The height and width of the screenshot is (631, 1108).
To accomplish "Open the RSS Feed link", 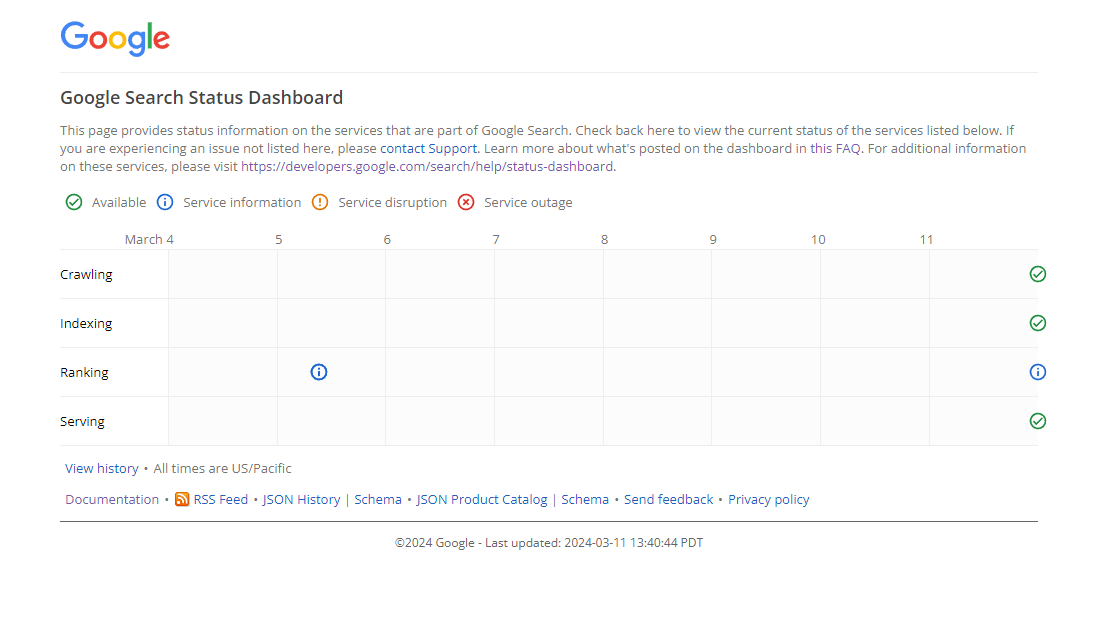I will pyautogui.click(x=220, y=500).
